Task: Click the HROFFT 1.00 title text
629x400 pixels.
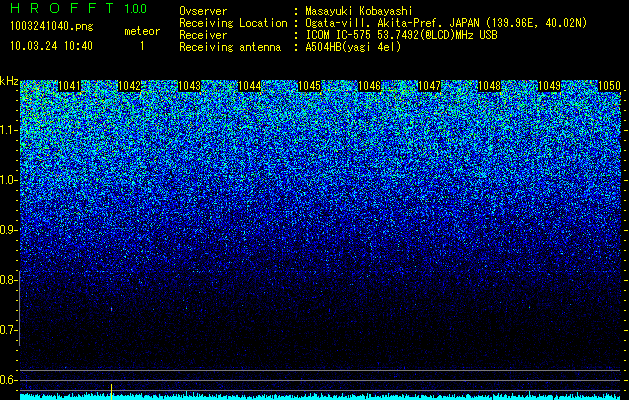Action: pos(79,8)
